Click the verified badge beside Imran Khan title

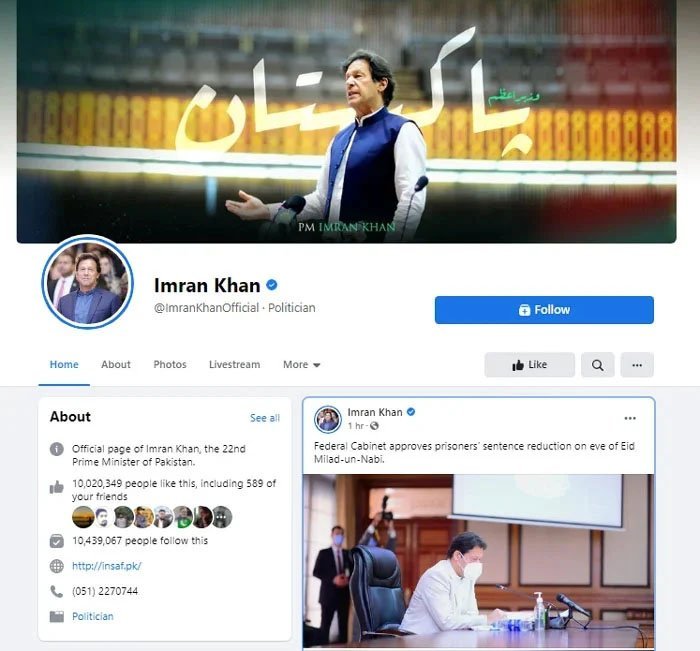coord(272,285)
